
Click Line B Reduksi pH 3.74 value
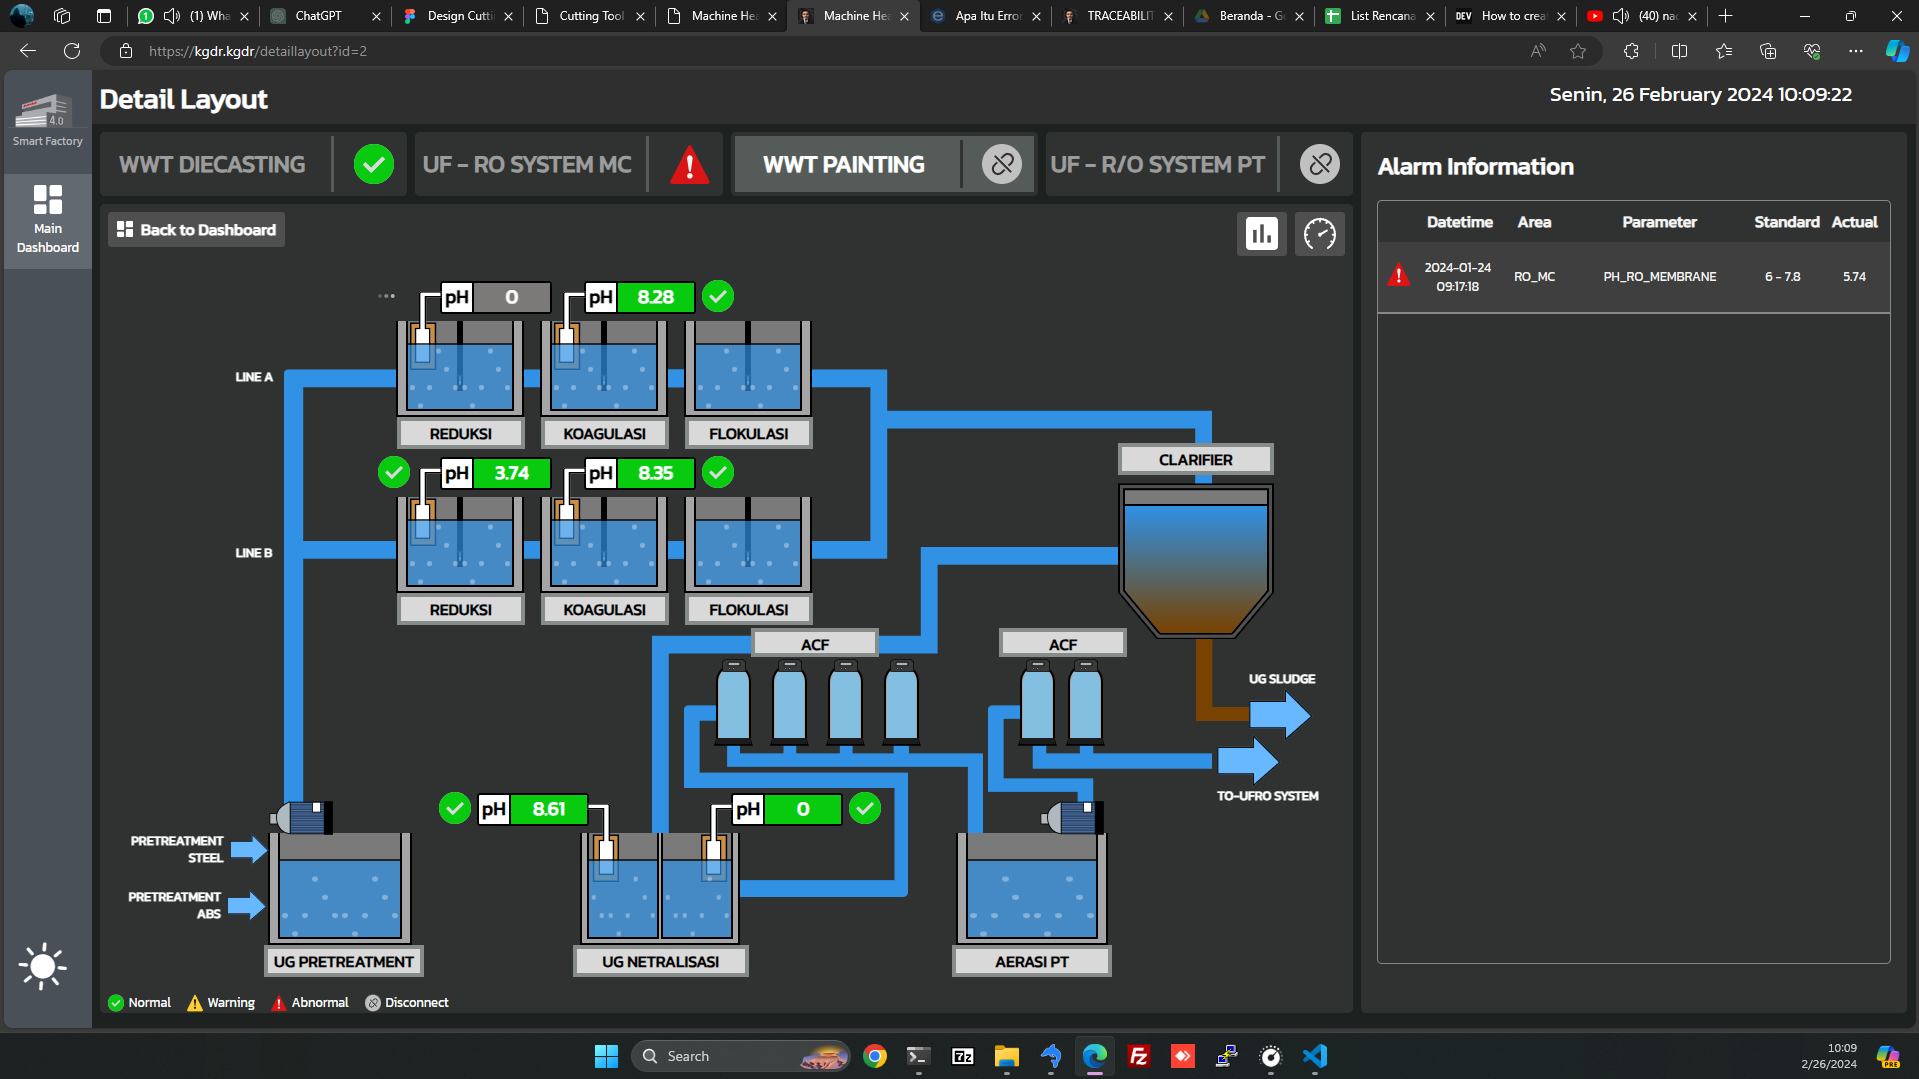[511, 473]
